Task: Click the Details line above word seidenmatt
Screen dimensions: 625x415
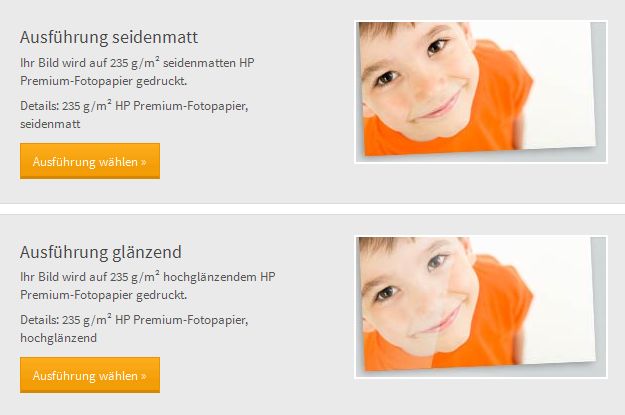Action: (134, 106)
